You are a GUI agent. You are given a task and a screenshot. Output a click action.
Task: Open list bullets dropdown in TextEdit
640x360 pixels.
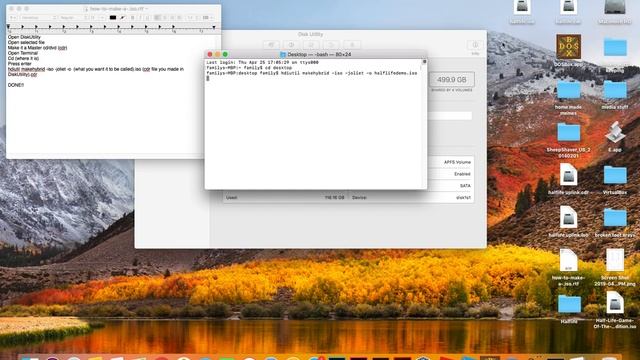point(207,18)
